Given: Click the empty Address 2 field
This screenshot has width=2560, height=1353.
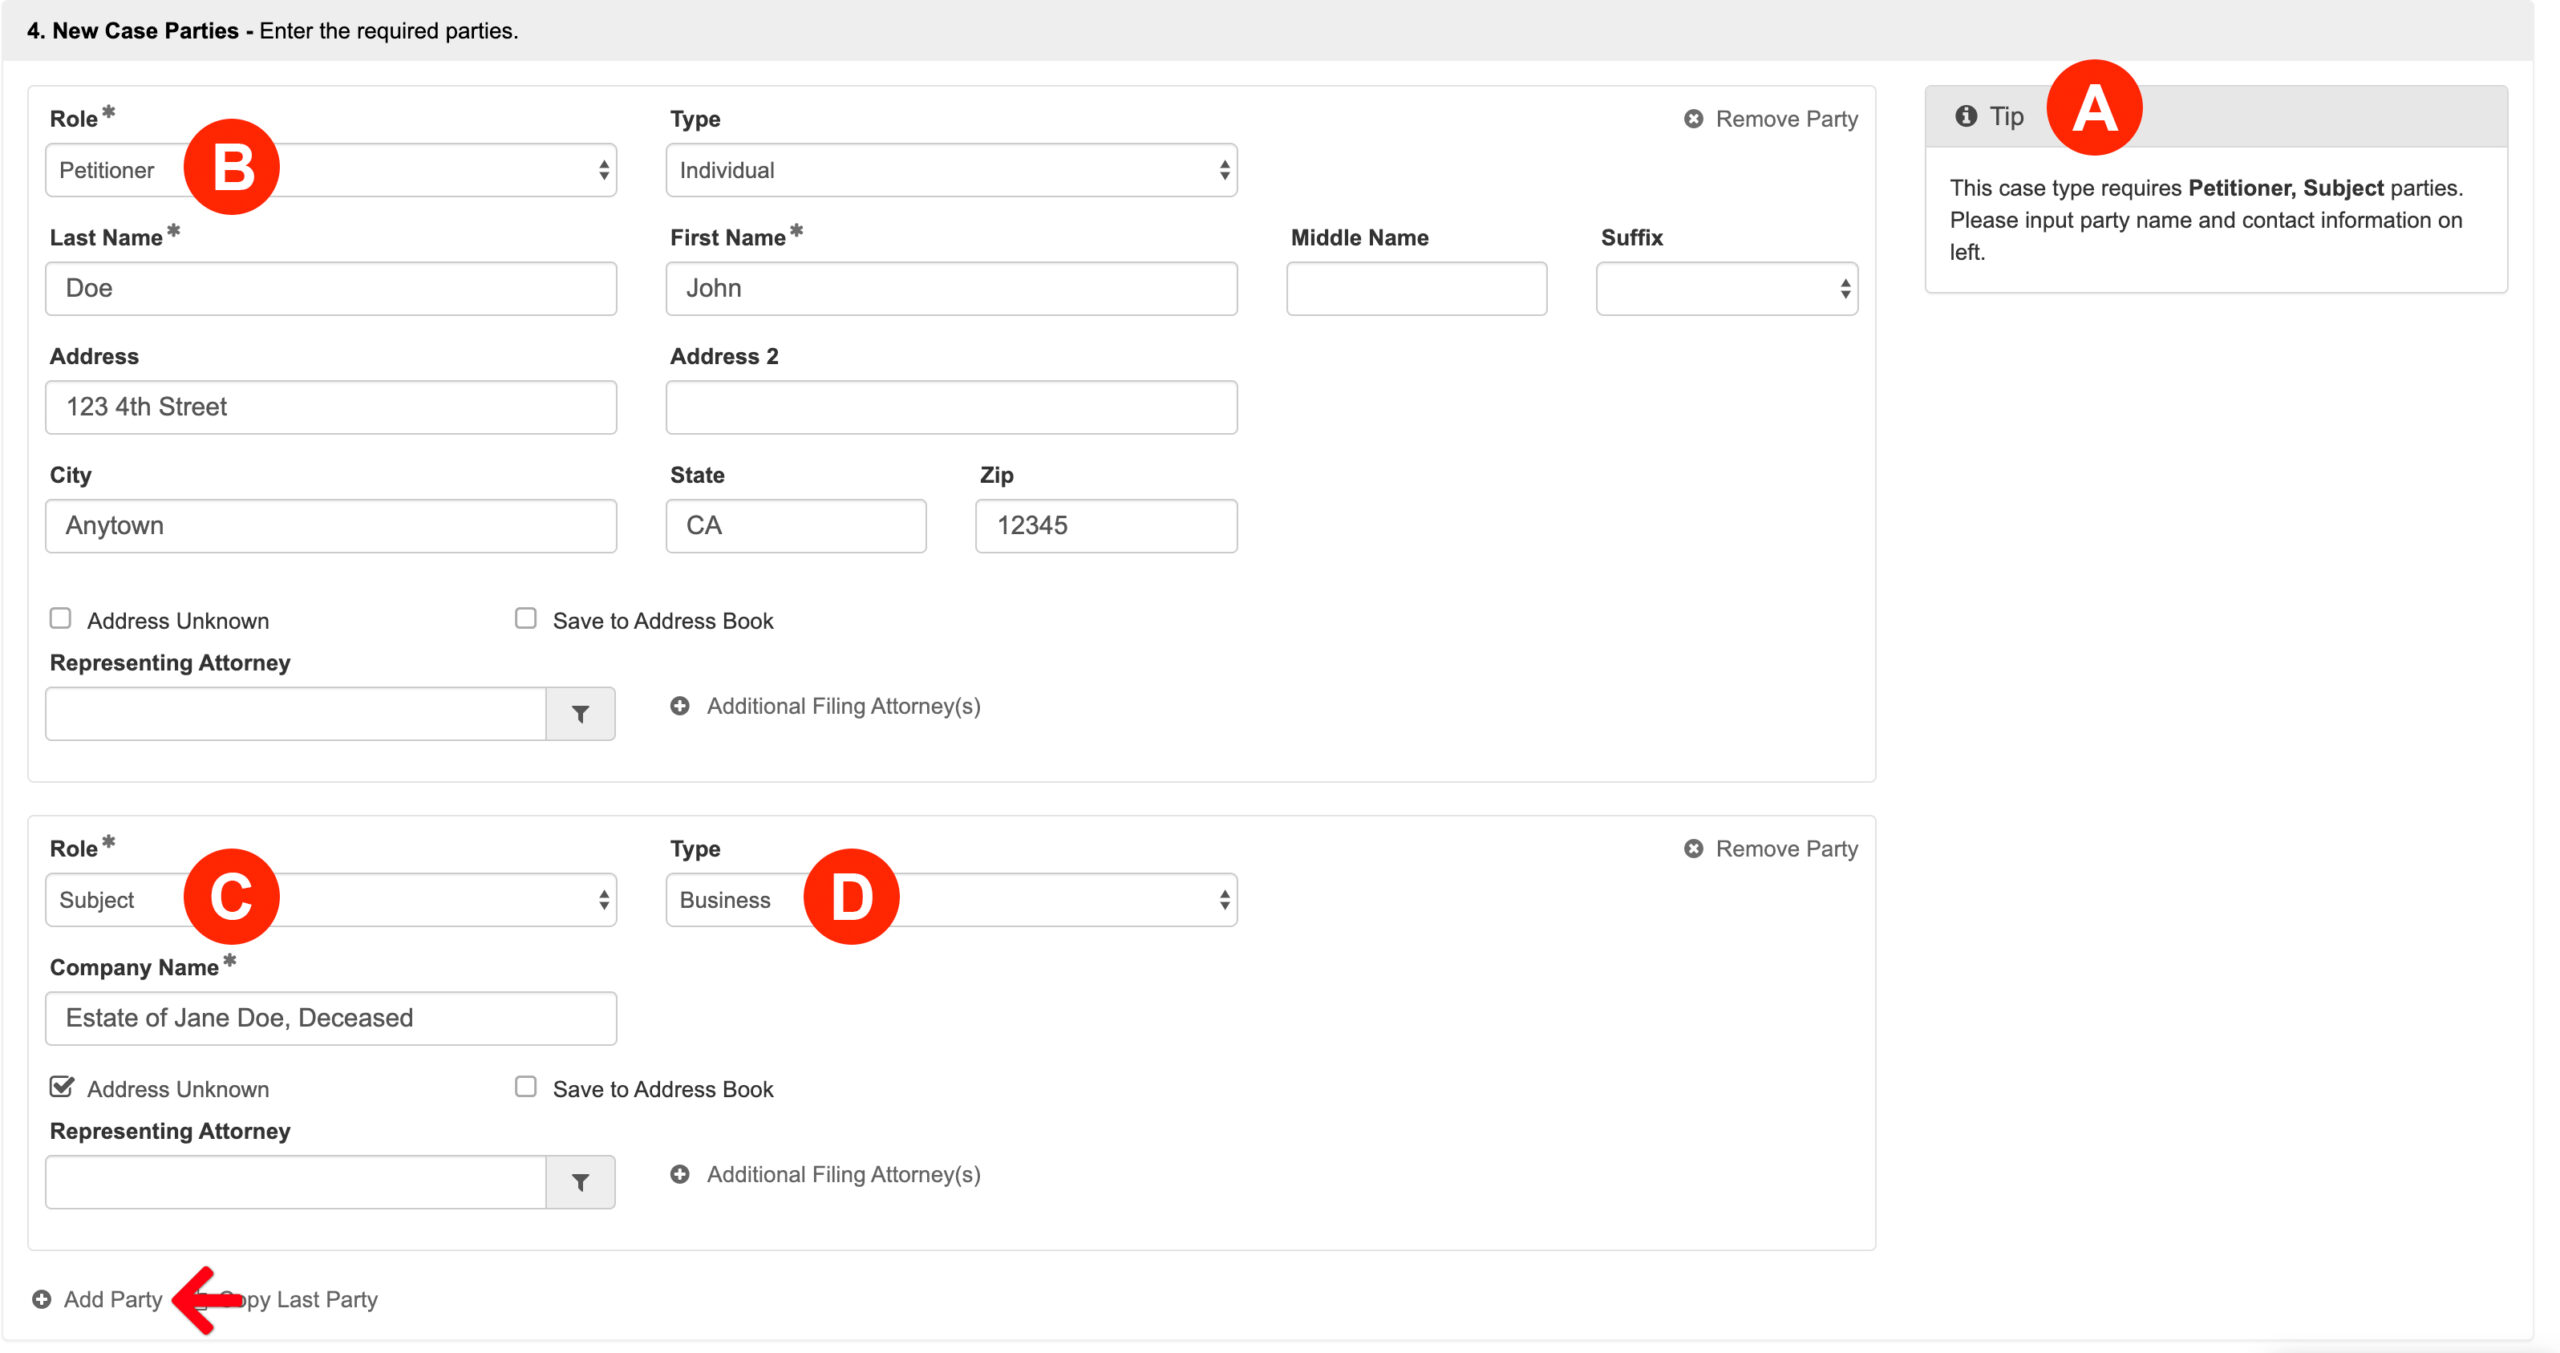Looking at the screenshot, I should [x=952, y=407].
